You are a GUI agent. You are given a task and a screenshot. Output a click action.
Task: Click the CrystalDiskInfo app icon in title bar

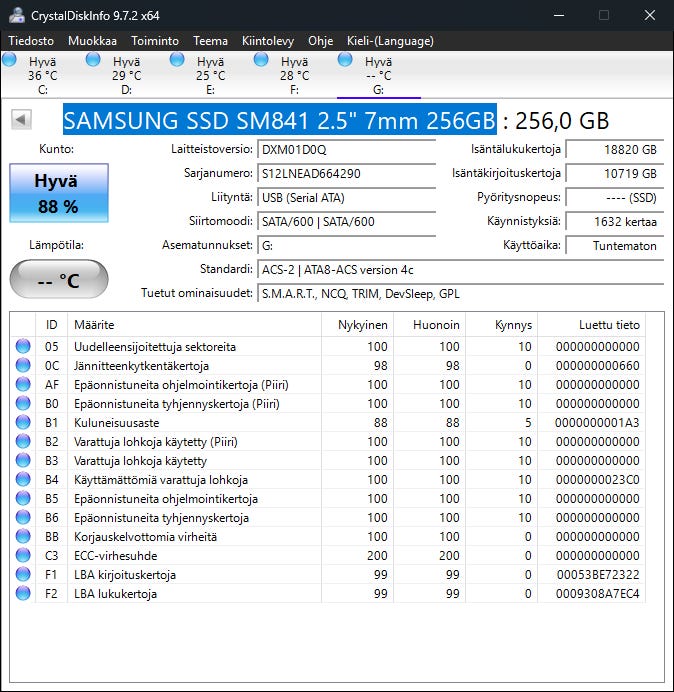tap(16, 15)
